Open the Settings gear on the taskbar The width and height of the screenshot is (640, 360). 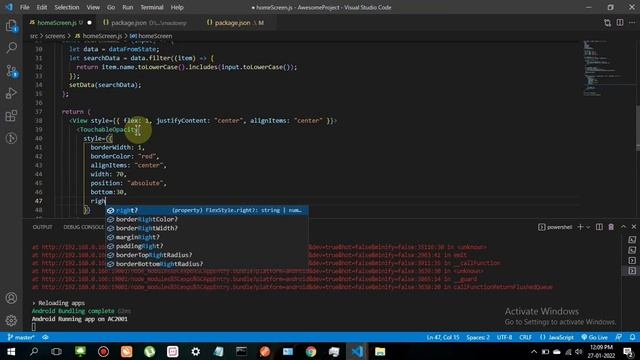point(196,351)
